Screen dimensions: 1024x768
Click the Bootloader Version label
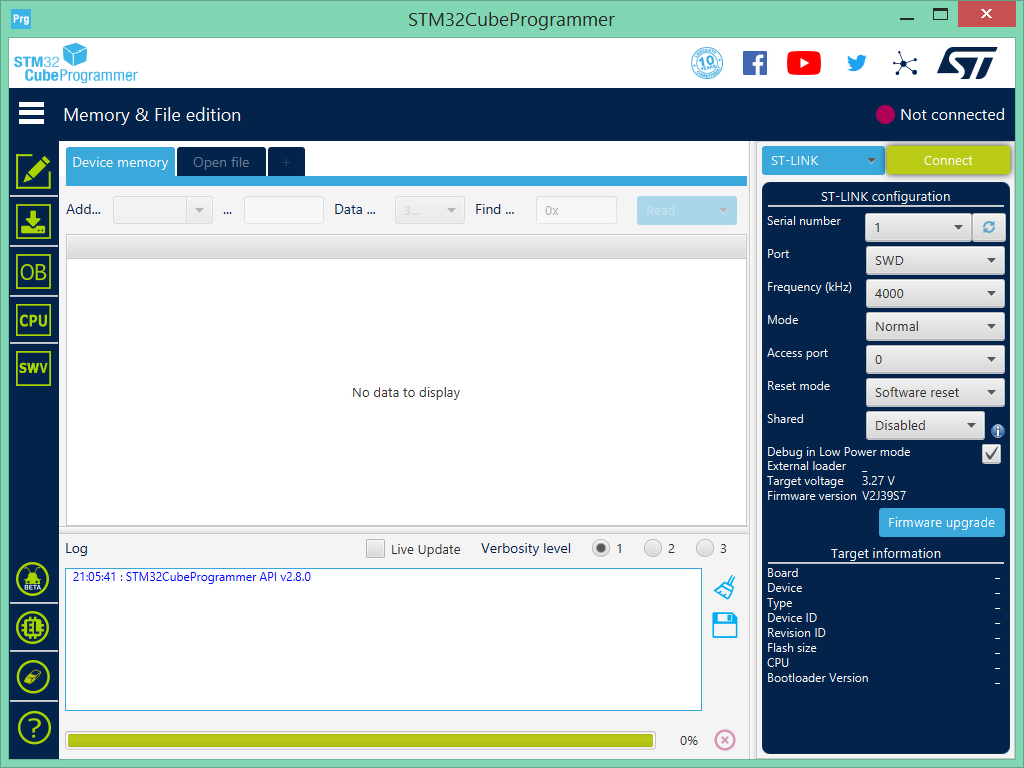point(818,678)
